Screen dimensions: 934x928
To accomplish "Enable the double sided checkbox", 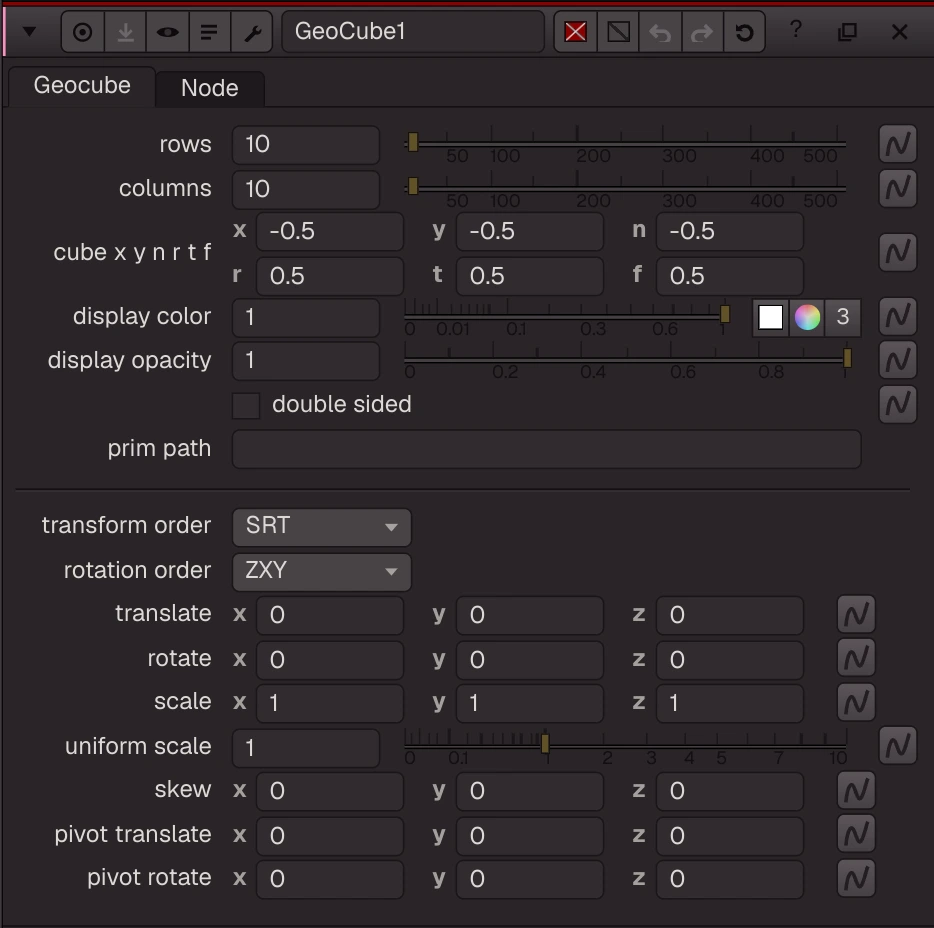I will 246,406.
